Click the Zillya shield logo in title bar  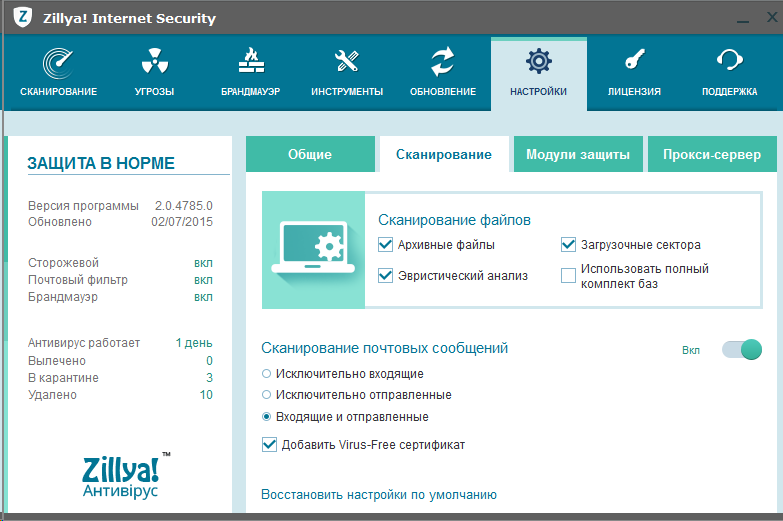click(x=22, y=17)
